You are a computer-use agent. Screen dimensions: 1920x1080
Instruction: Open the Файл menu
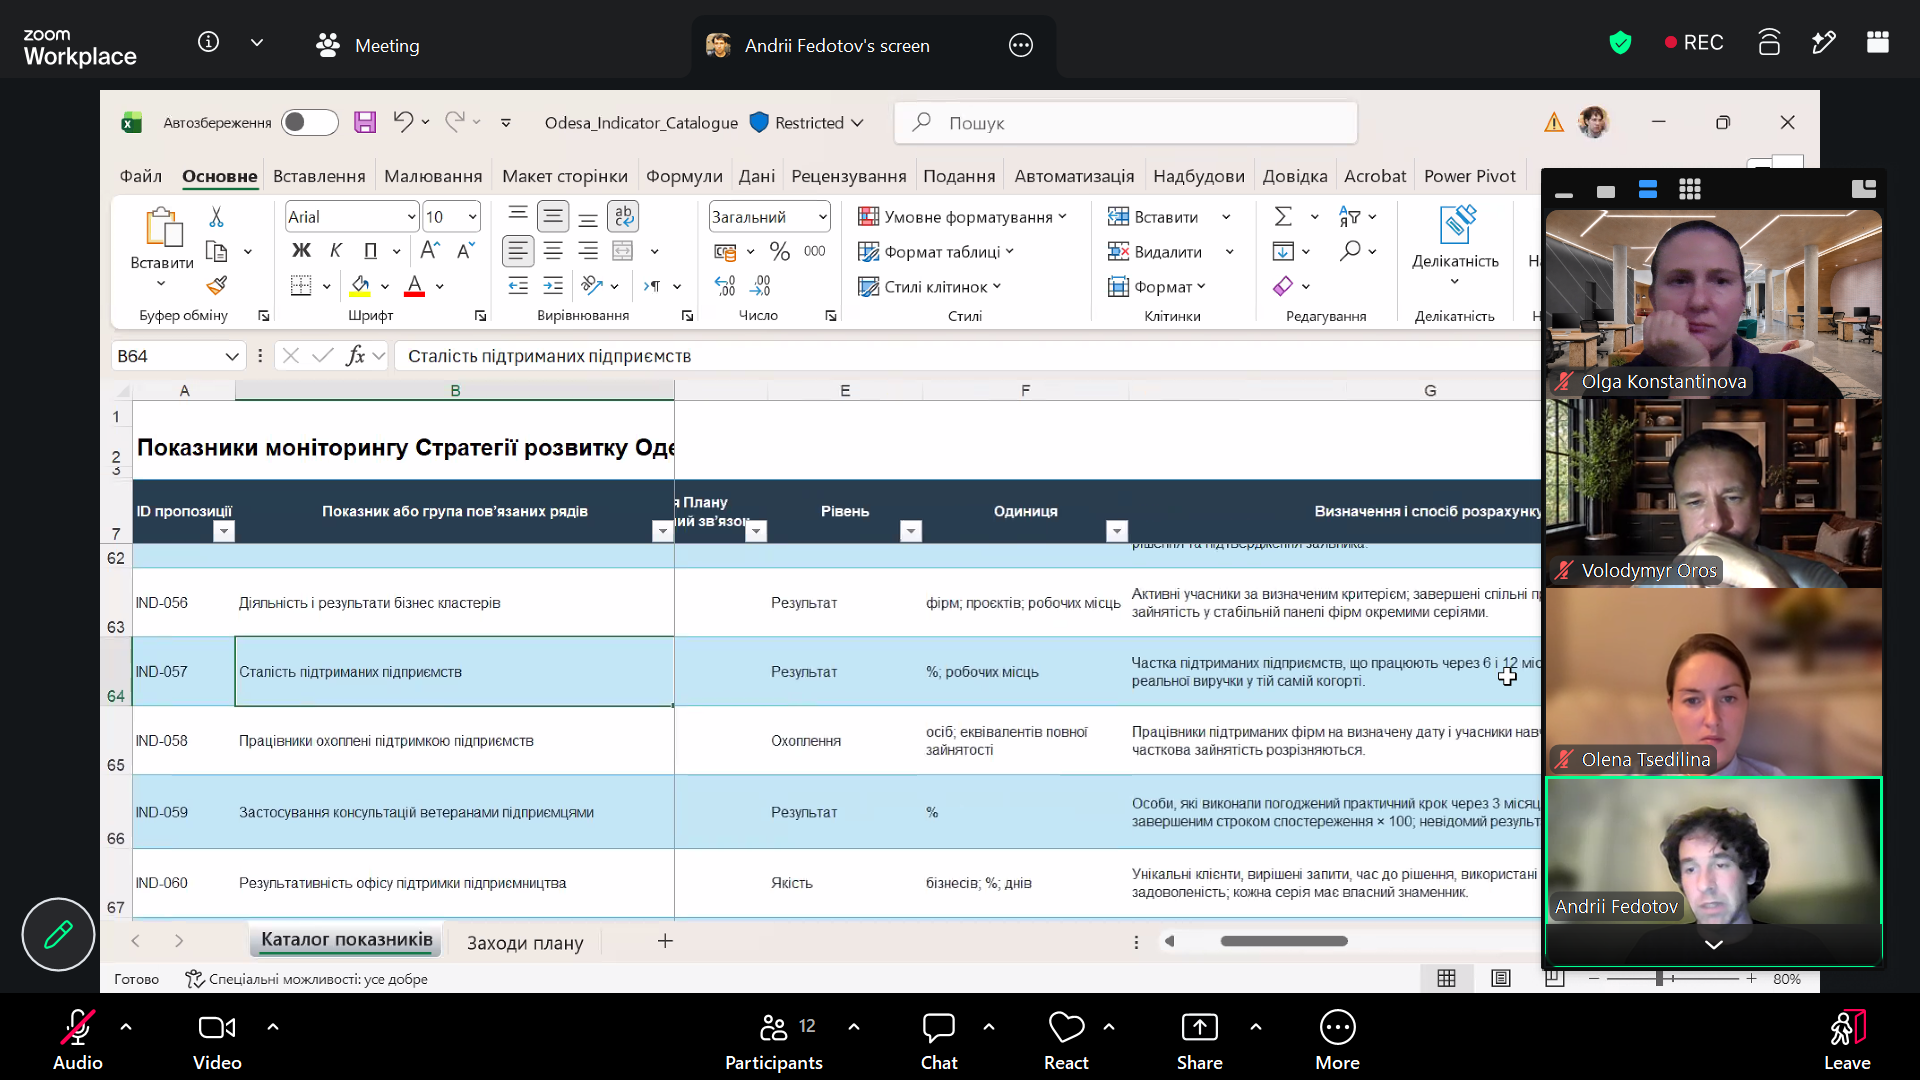click(x=141, y=176)
